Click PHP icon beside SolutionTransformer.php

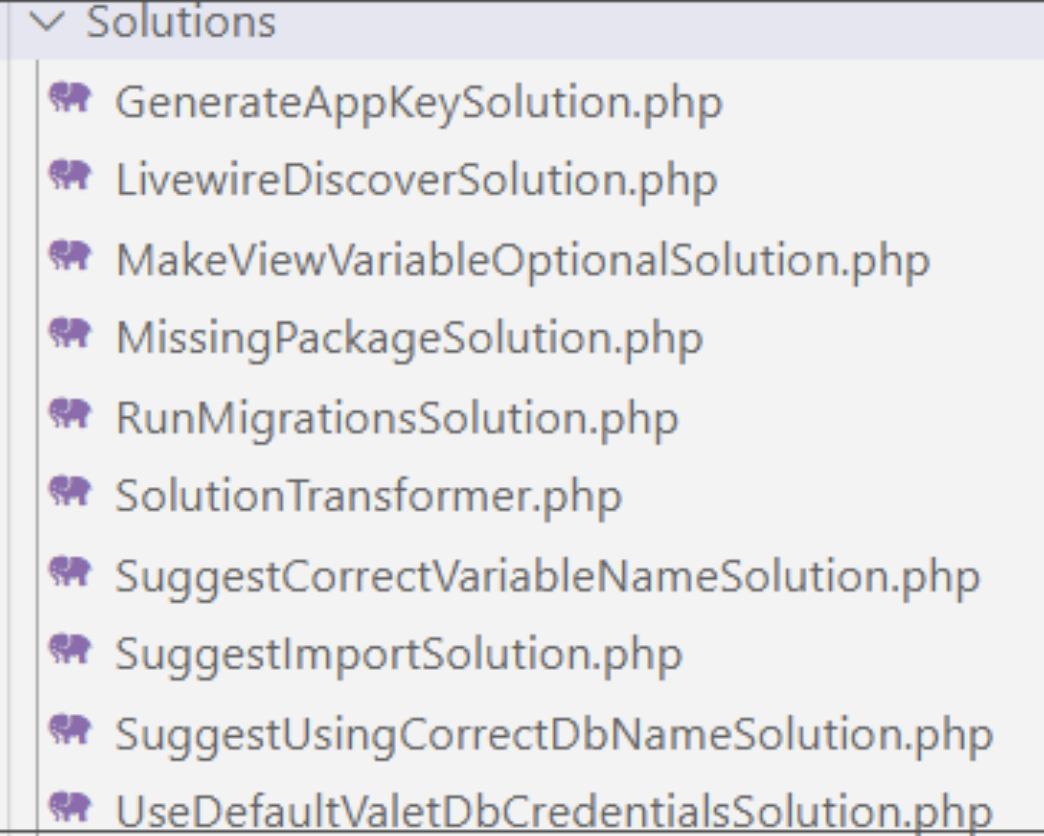[x=70, y=492]
